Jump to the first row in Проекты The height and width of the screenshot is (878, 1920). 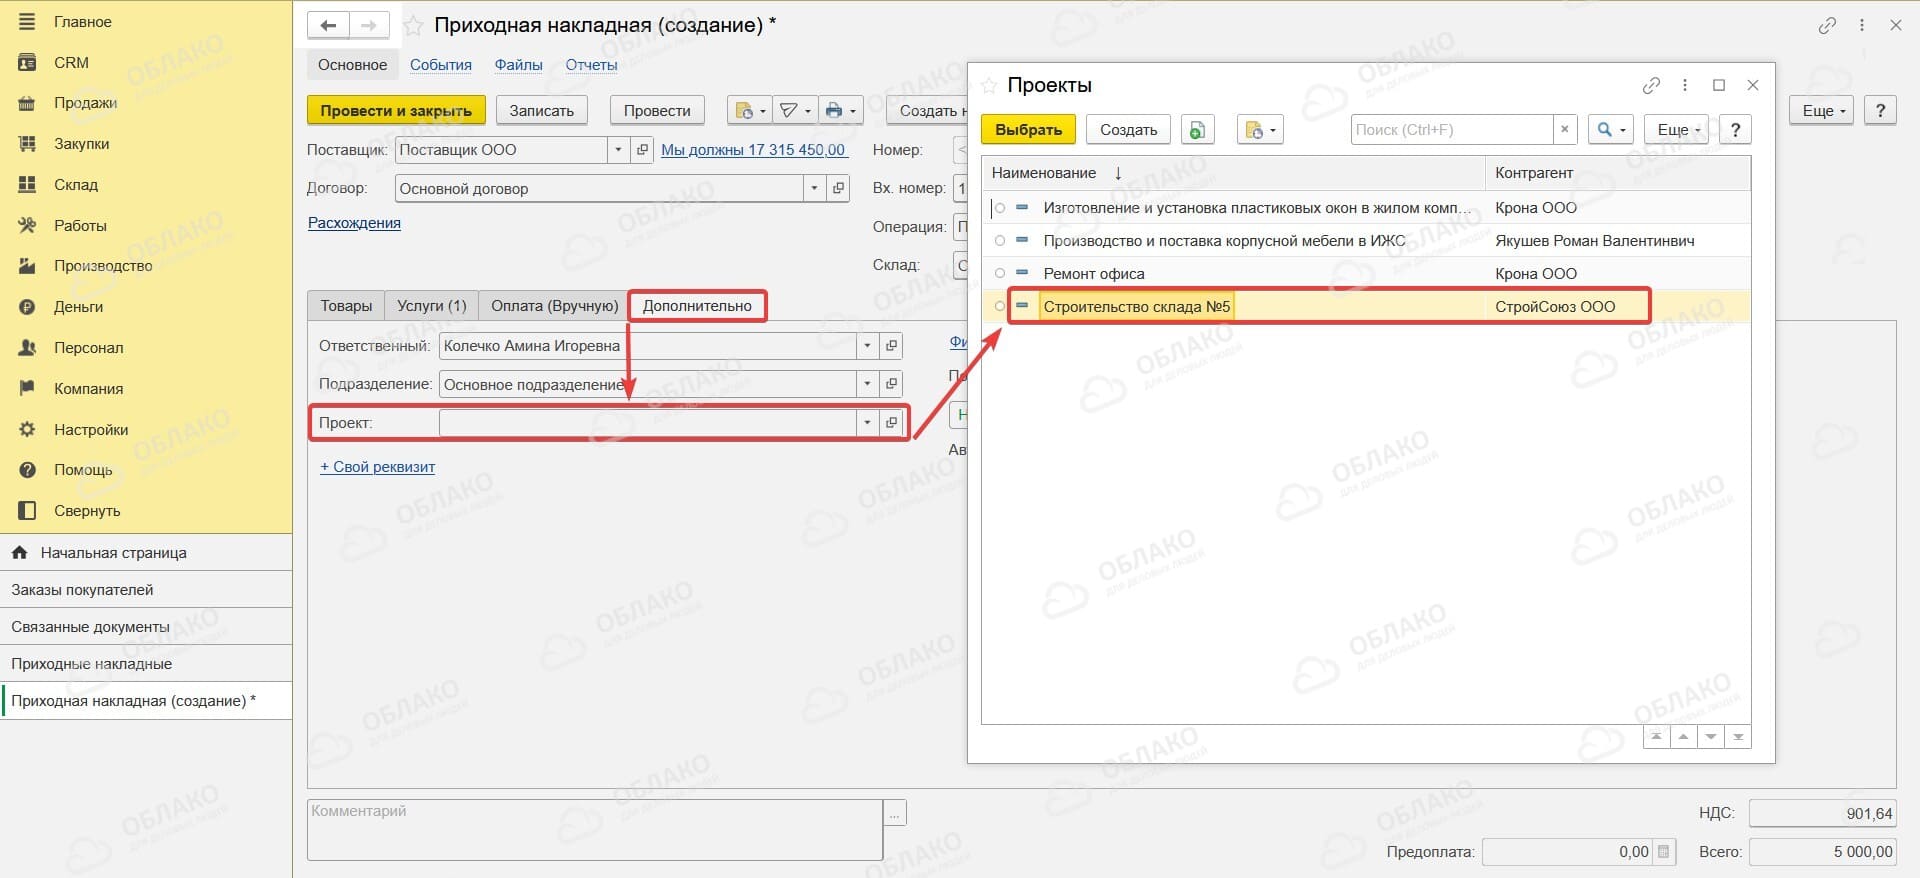pyautogui.click(x=1657, y=737)
